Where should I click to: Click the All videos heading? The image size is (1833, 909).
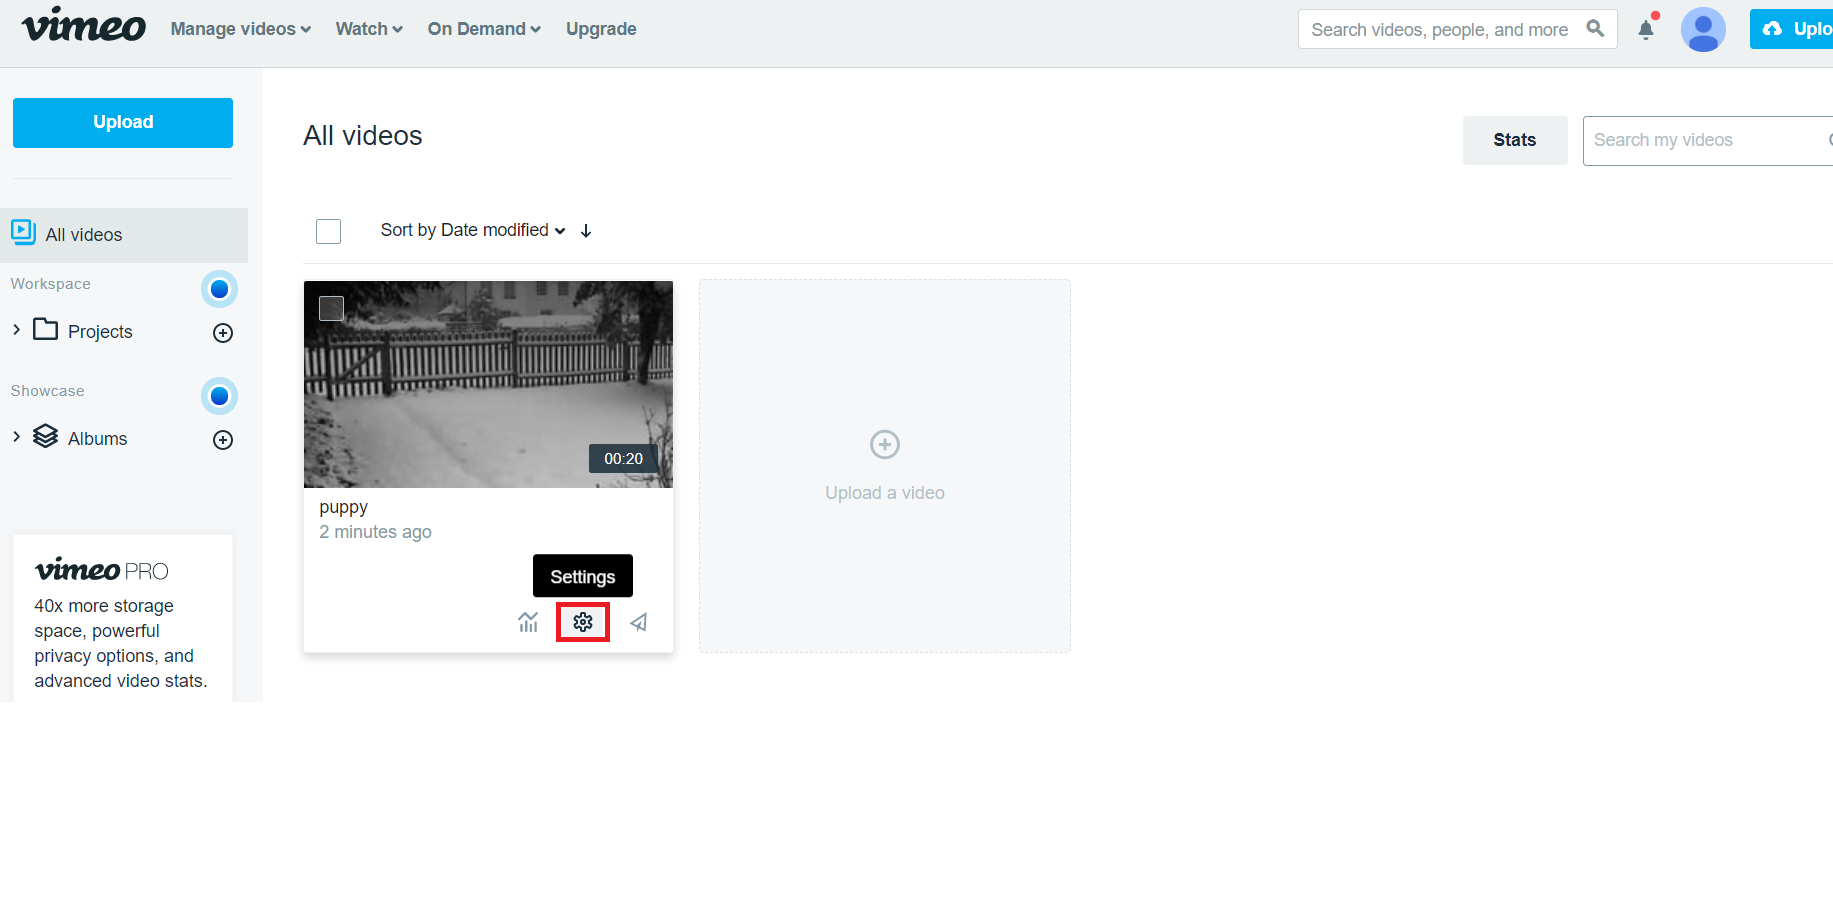point(363,136)
